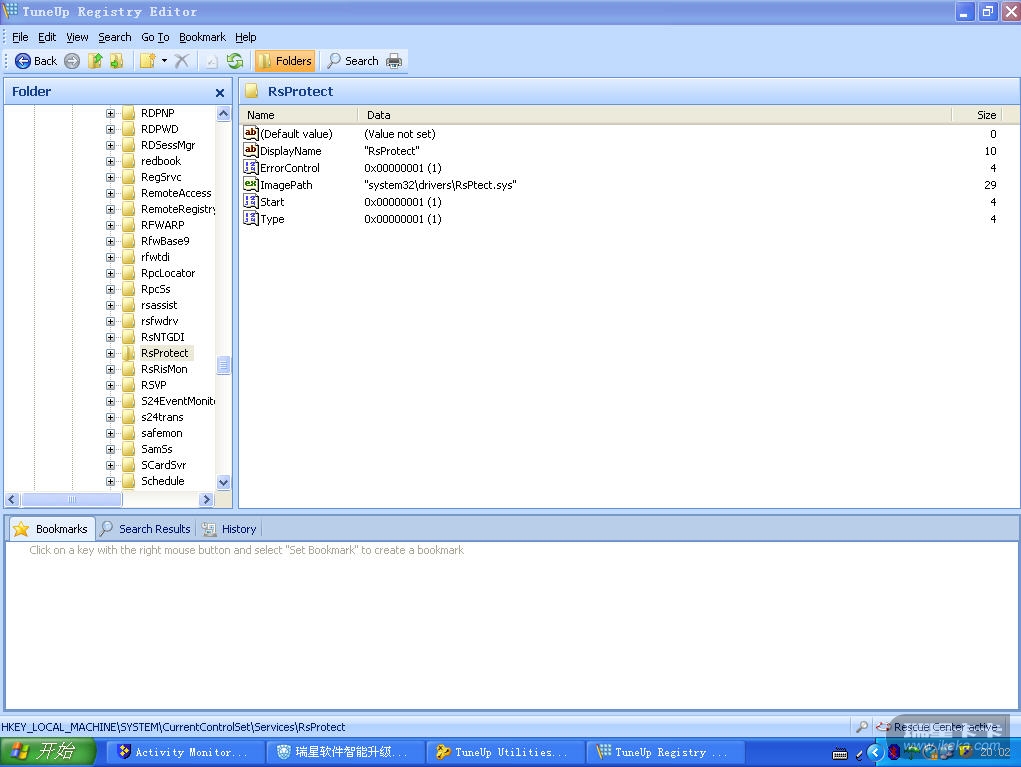Refresh the registry view with green arrows icon
The height and width of the screenshot is (767, 1021).
tap(235, 61)
